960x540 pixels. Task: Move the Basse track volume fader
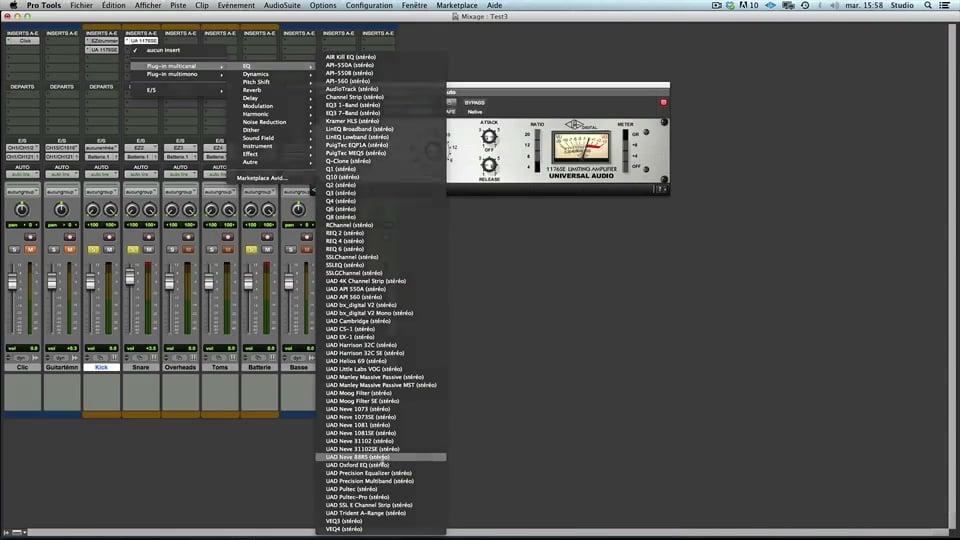289,282
